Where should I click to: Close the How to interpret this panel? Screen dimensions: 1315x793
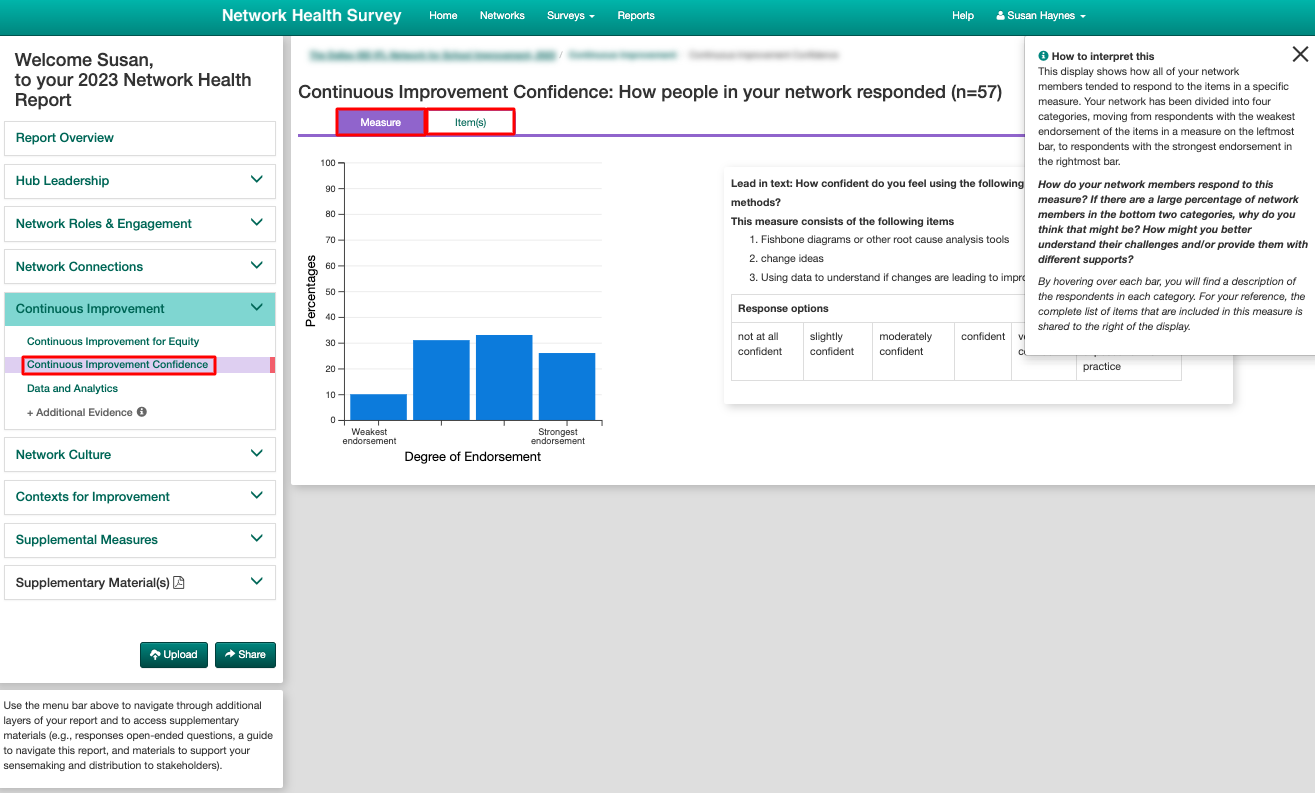[x=1300, y=54]
